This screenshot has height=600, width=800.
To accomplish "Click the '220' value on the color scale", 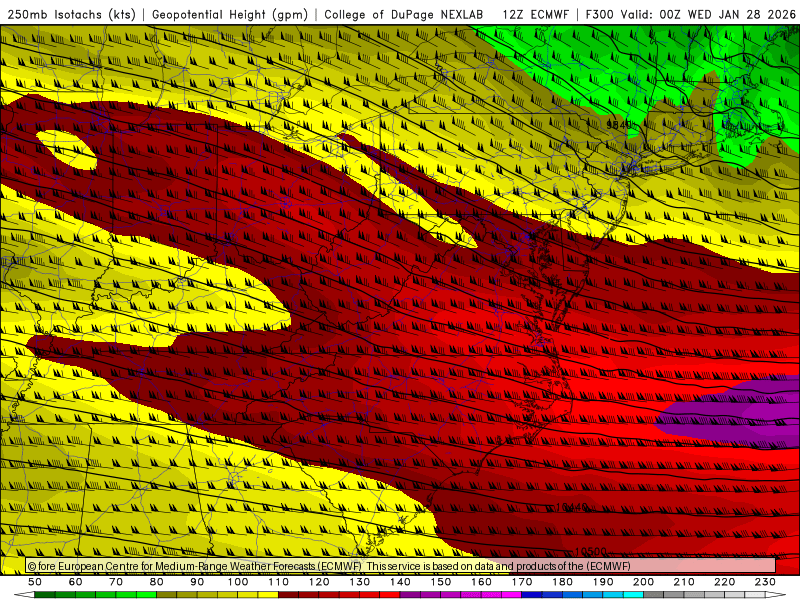I will (725, 582).
